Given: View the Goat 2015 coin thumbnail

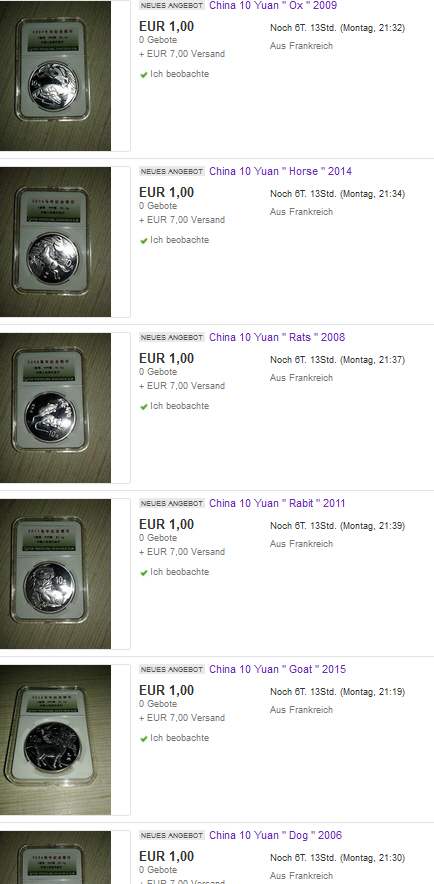Looking at the screenshot, I should (x=55, y=740).
